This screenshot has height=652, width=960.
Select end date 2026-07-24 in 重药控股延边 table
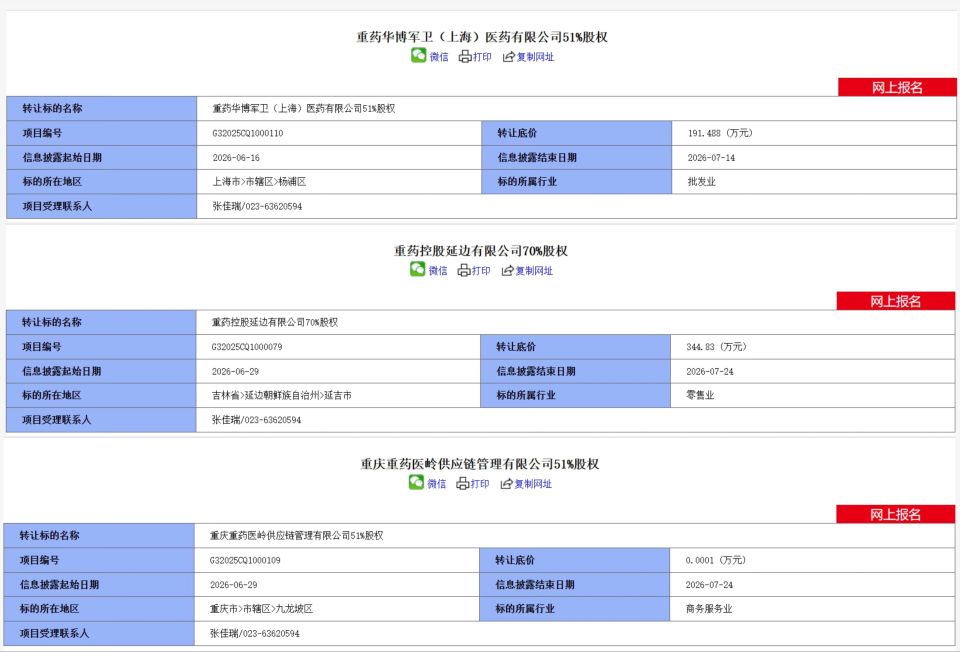pyautogui.click(x=710, y=371)
